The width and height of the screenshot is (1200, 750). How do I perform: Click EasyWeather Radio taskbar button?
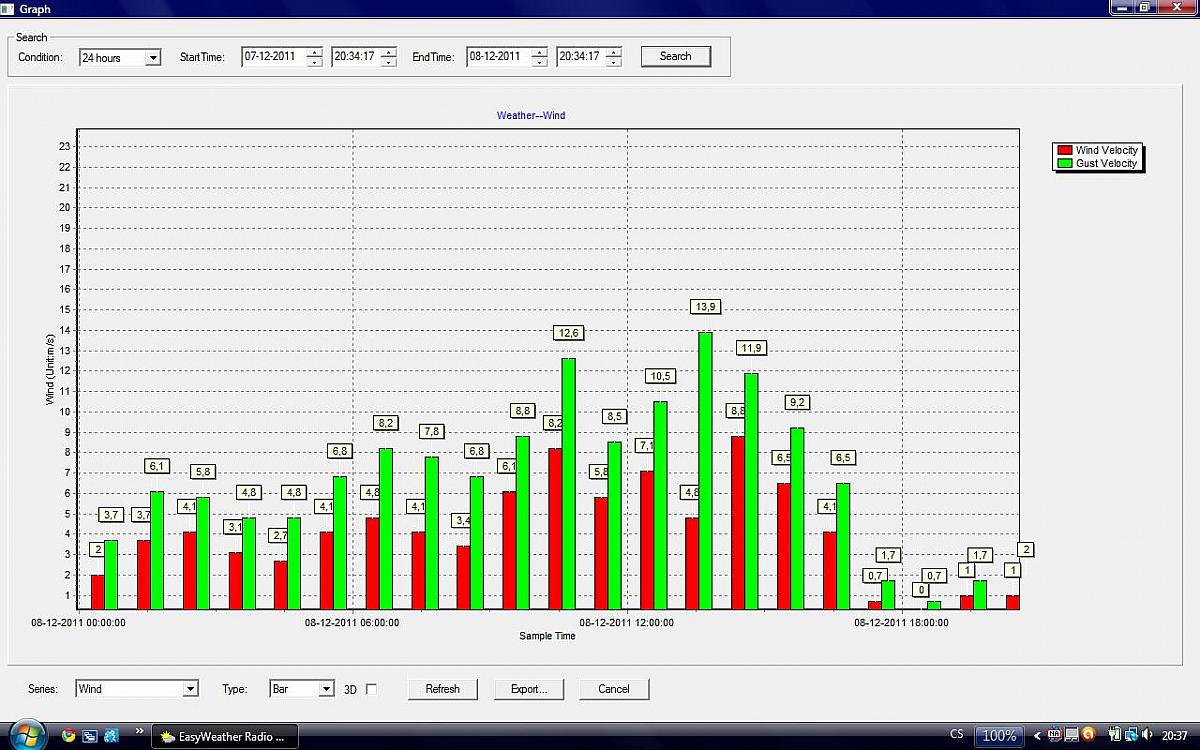tap(222, 737)
